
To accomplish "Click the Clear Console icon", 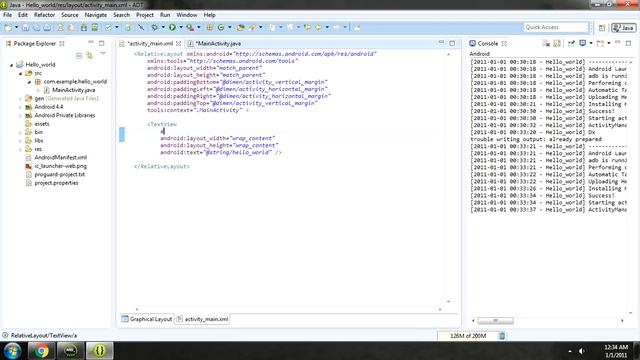I will pyautogui.click(x=546, y=43).
